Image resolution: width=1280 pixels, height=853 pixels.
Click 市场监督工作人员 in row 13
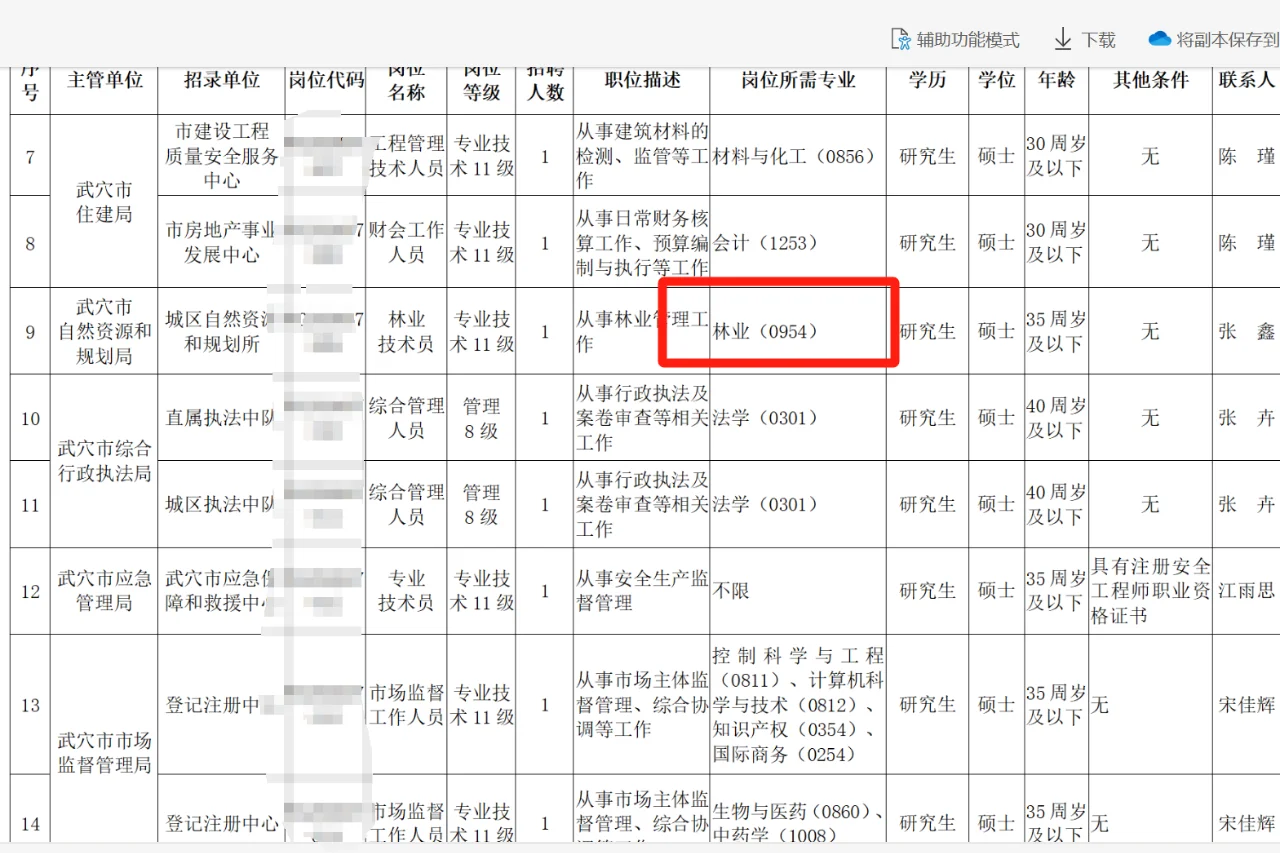coord(406,705)
